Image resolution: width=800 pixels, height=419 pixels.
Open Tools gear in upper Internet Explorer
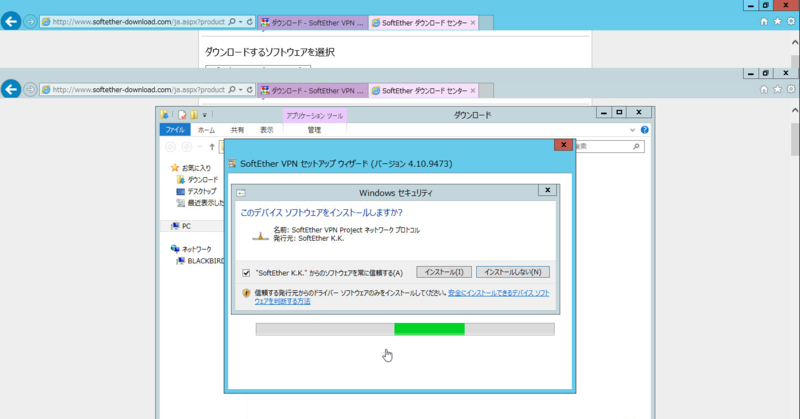pyautogui.click(x=791, y=21)
